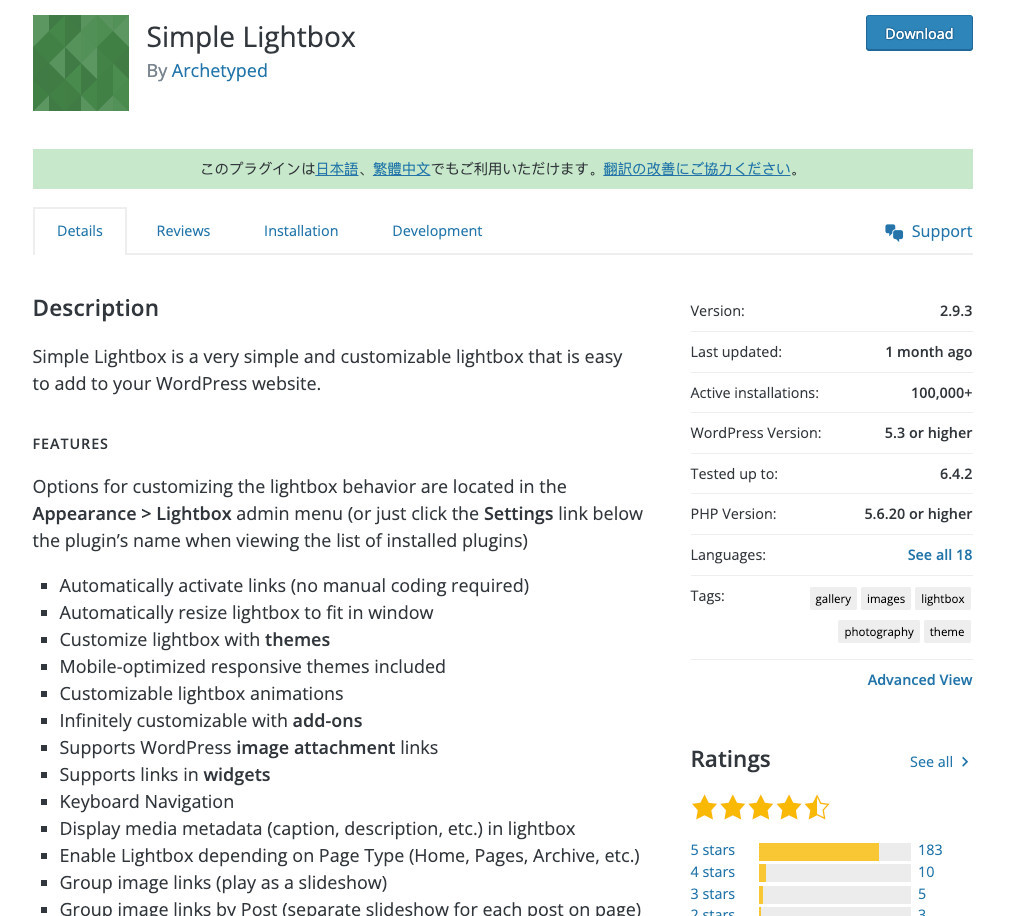This screenshot has width=1009, height=916.
Task: Select the Details tab
Action: 80,231
